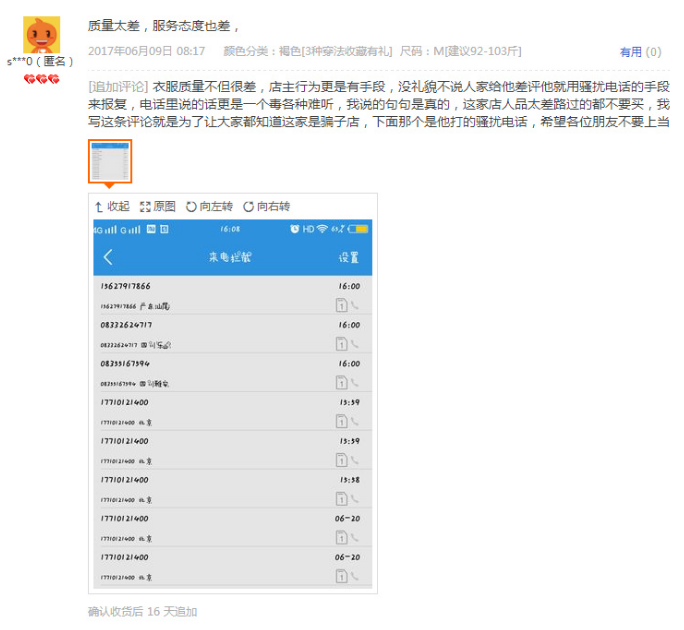Click the [追加评论] label
Image resolution: width=684 pixels, height=630 pixels.
coord(118,87)
